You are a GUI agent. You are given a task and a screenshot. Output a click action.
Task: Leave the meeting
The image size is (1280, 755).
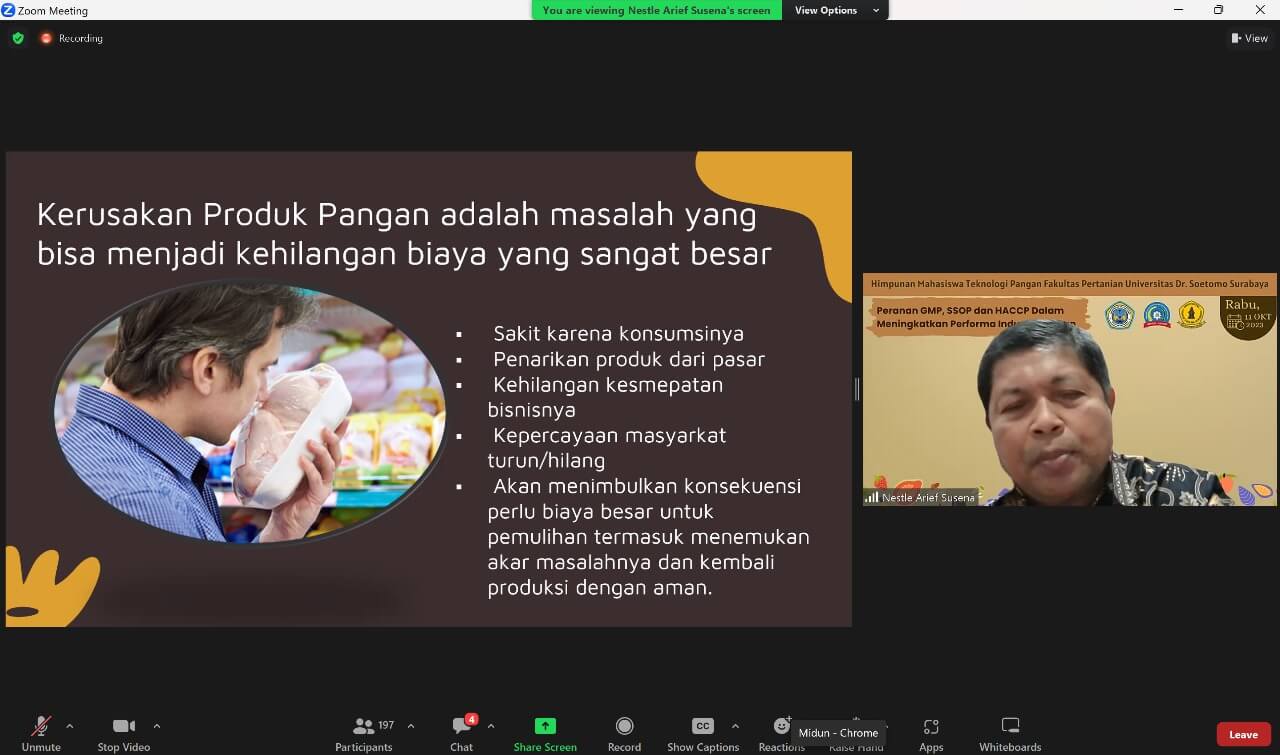click(1243, 734)
